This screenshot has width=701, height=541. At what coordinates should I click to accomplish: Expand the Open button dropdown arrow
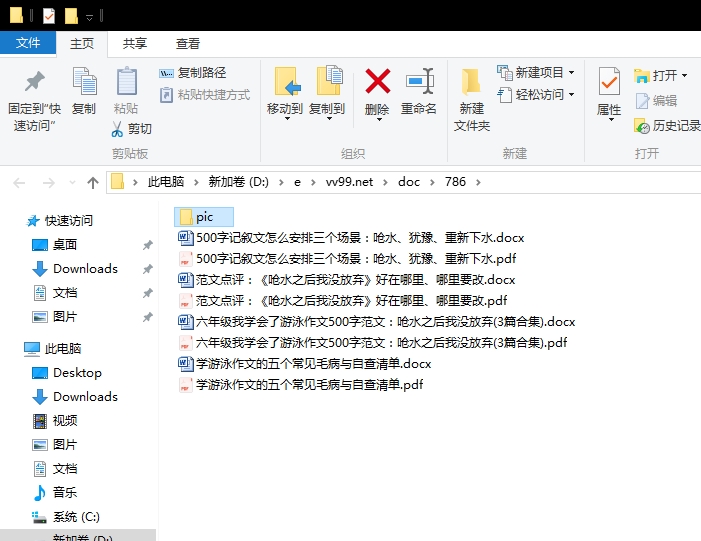pyautogui.click(x=684, y=76)
